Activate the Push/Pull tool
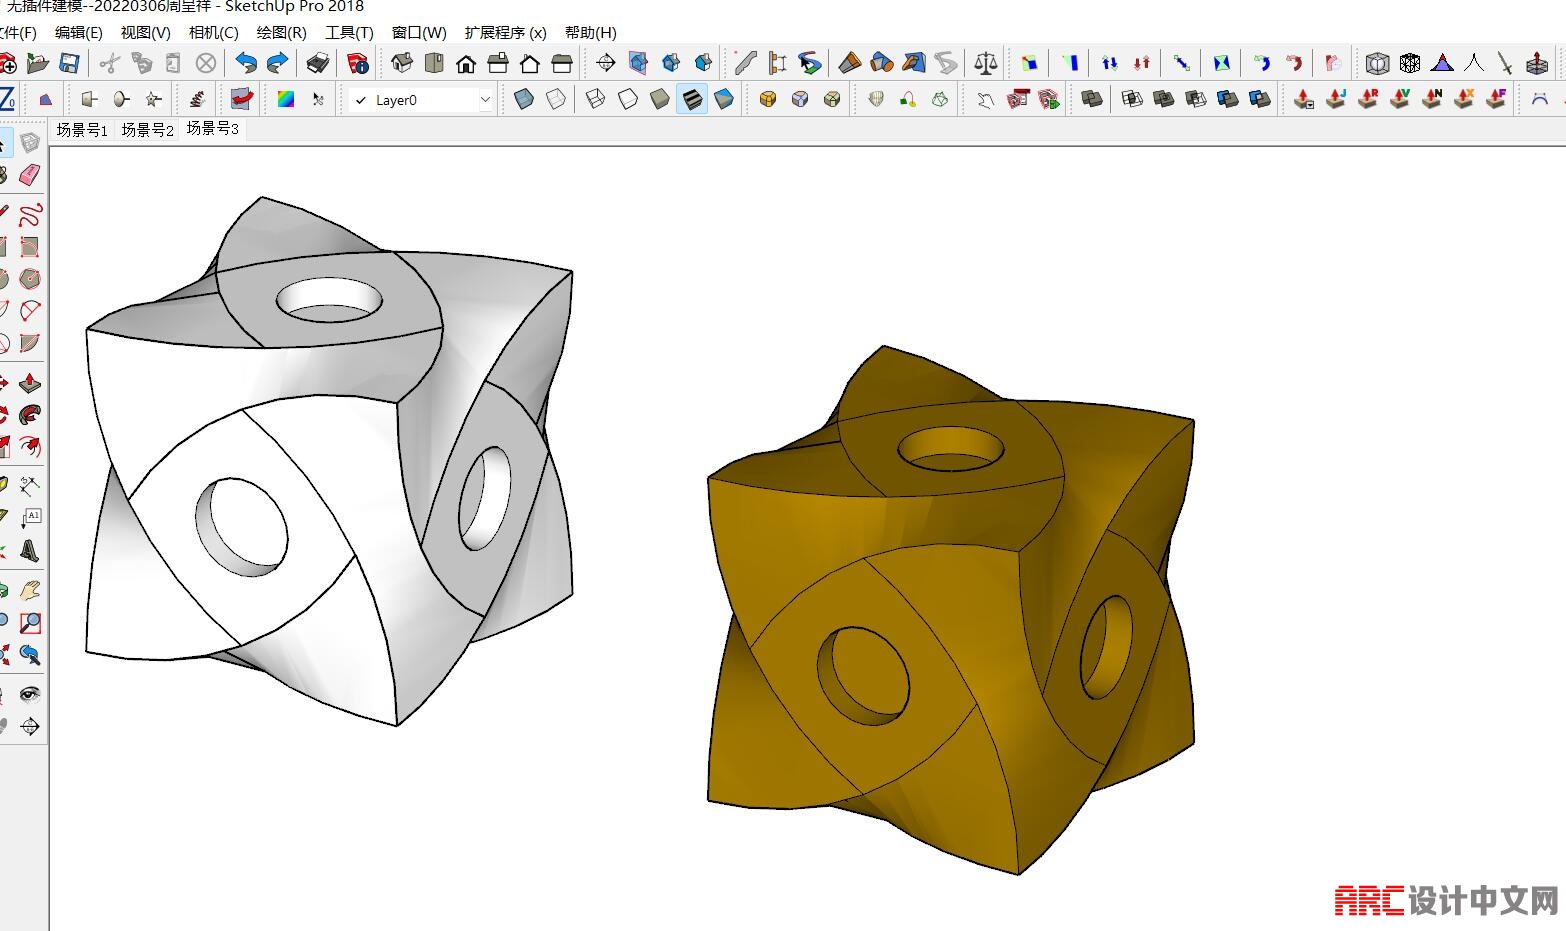1566x931 pixels. tap(30, 383)
